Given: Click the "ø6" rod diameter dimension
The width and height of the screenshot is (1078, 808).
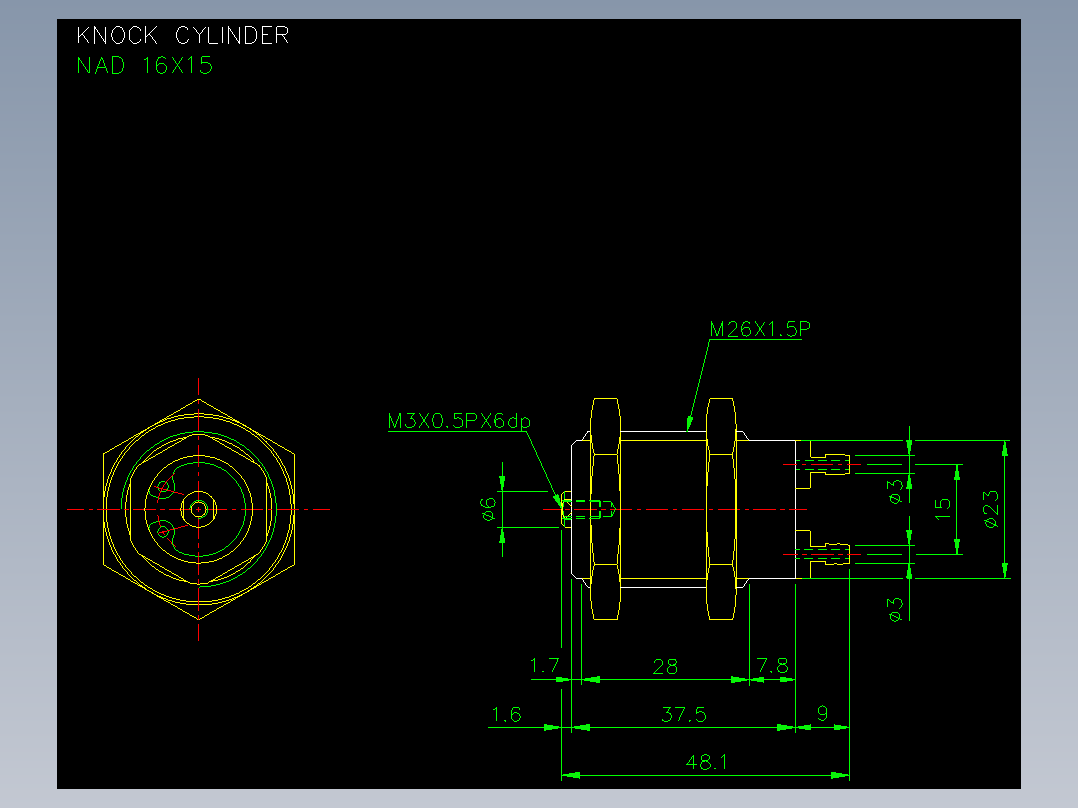Looking at the screenshot, I should pos(488,509).
